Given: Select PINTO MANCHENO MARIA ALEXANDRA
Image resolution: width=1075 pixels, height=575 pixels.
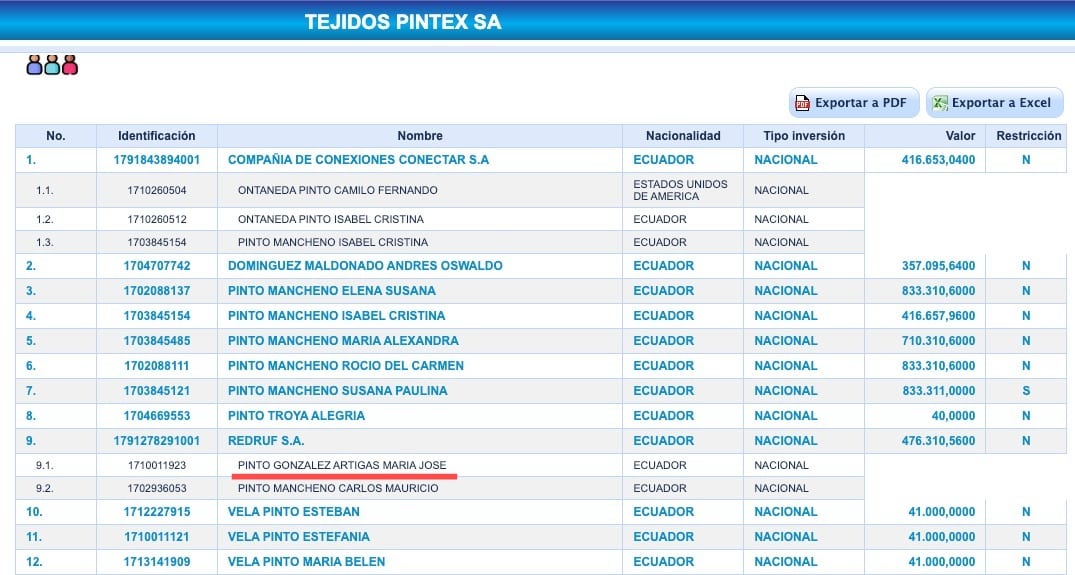Looking at the screenshot, I should pyautogui.click(x=343, y=341).
